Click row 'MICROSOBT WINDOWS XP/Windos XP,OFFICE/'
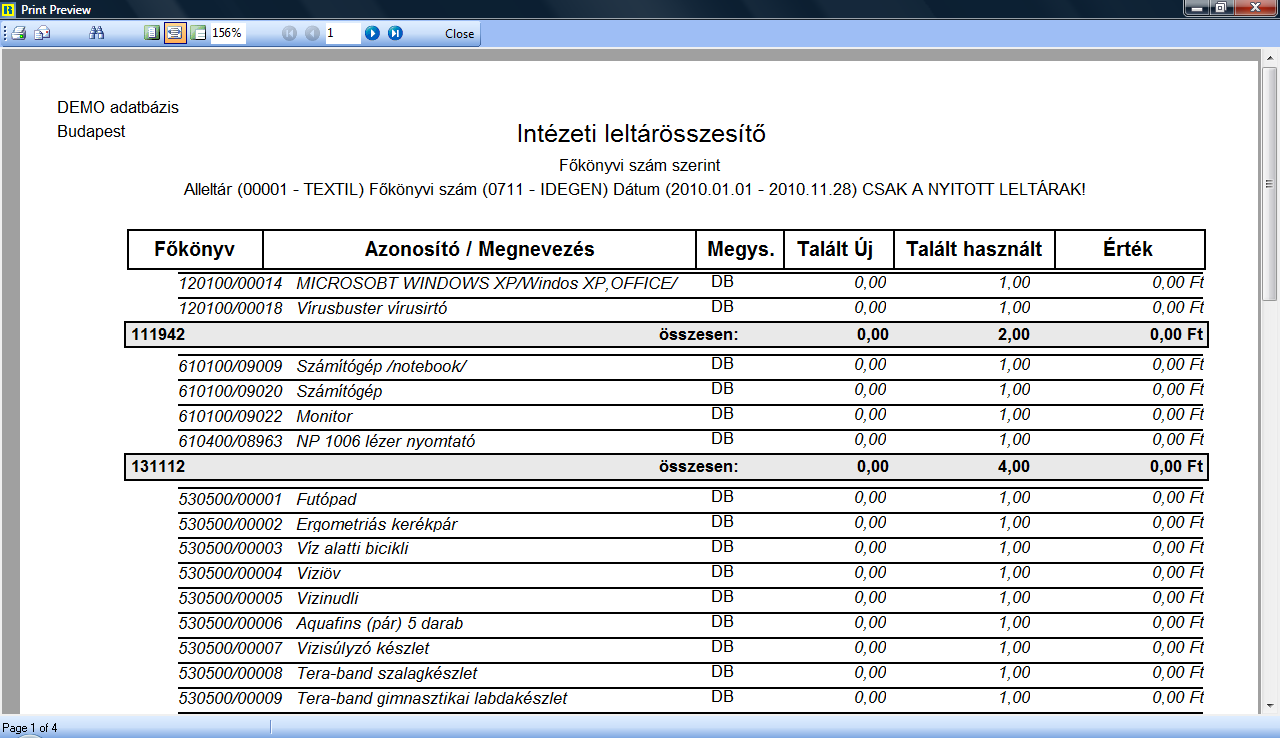This screenshot has width=1280, height=738. point(692,284)
